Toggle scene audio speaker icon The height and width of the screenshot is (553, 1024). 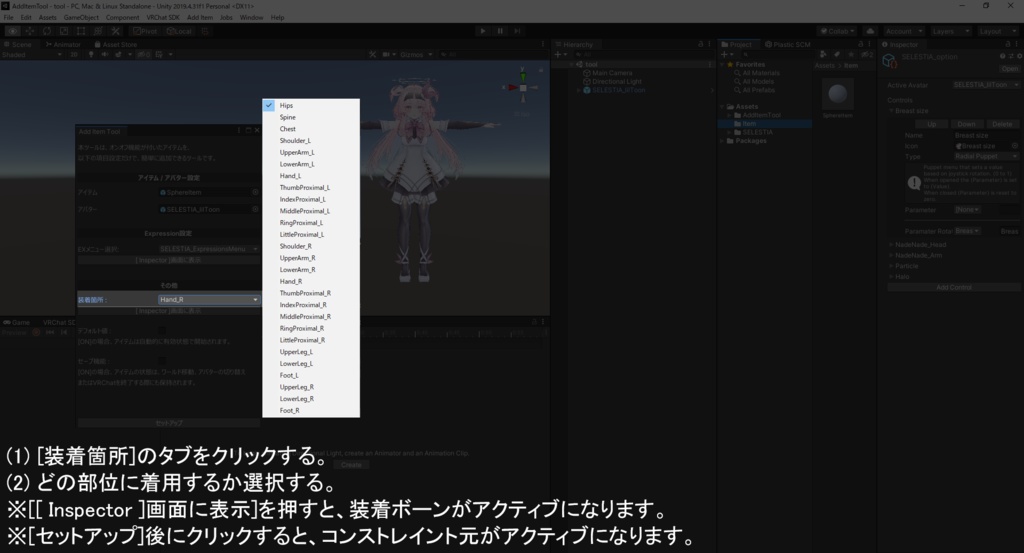coord(104,55)
